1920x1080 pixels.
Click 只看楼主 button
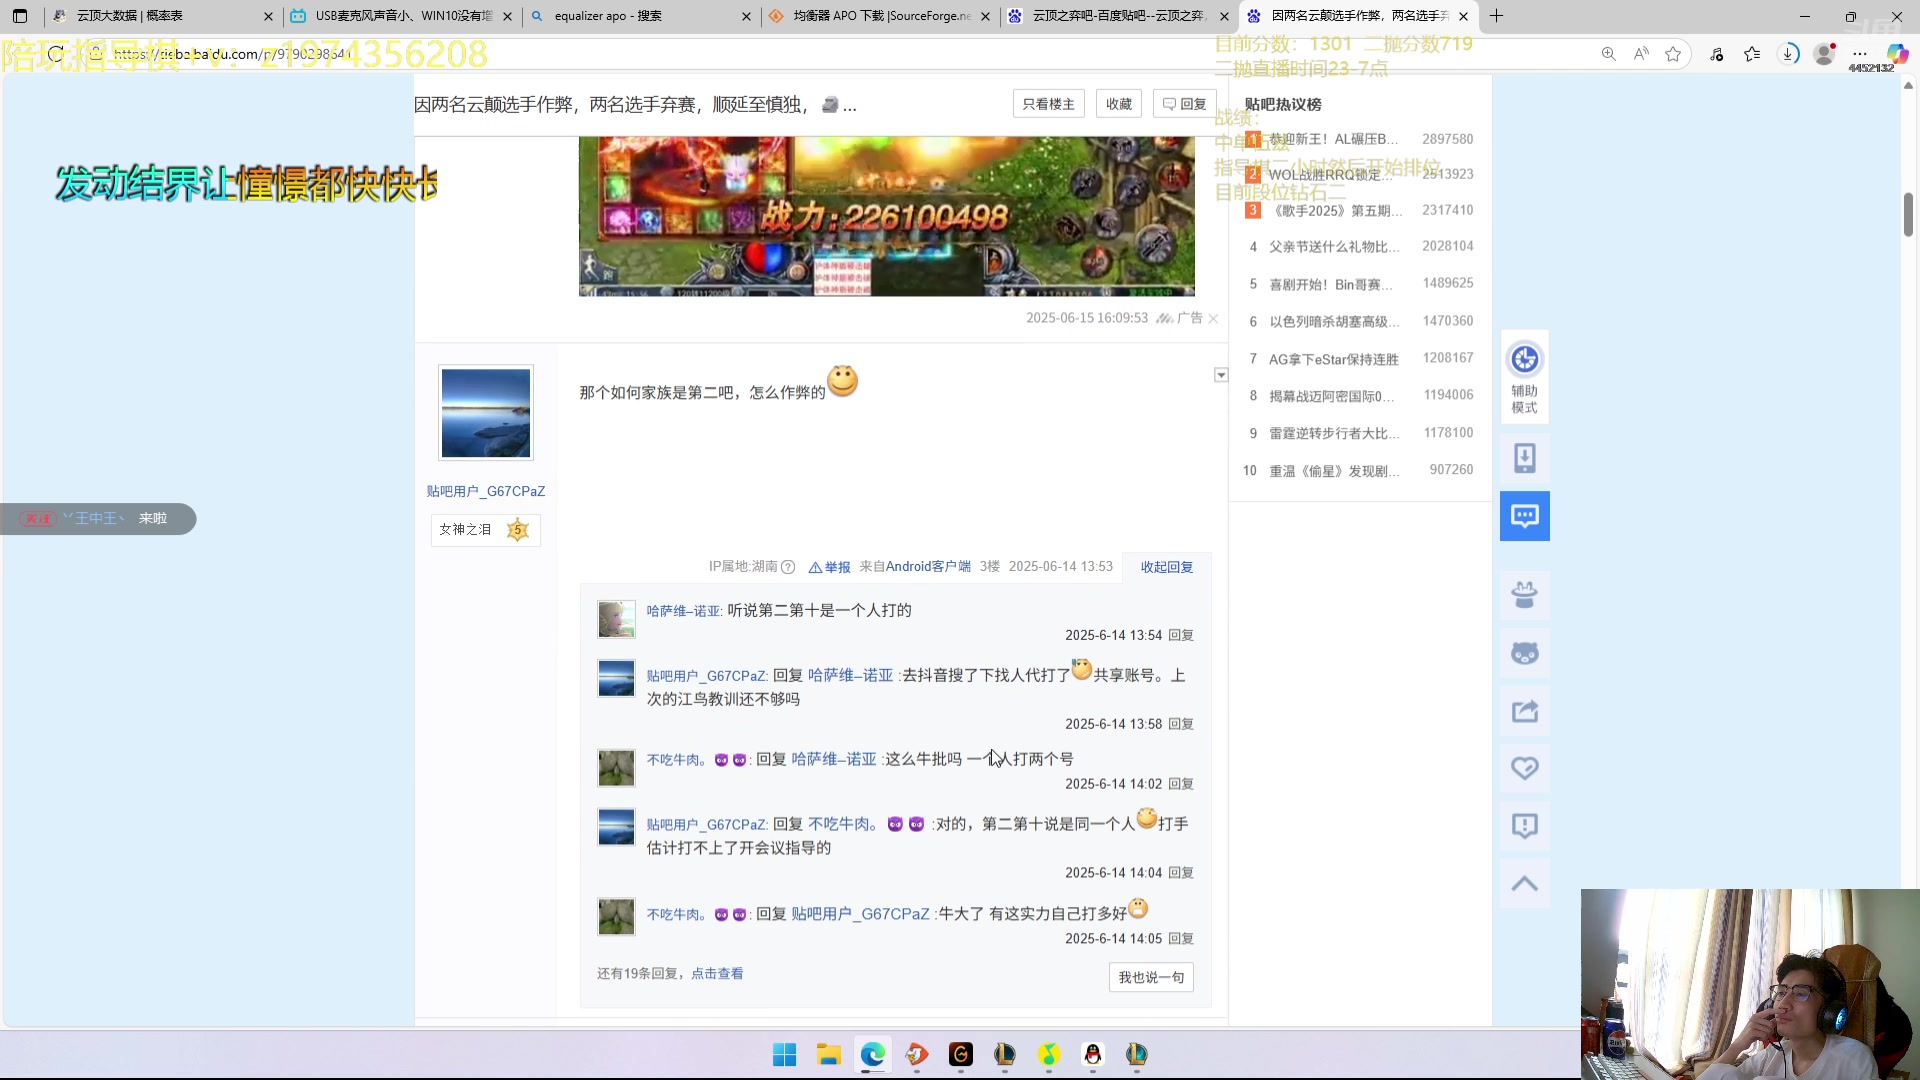[x=1048, y=104]
